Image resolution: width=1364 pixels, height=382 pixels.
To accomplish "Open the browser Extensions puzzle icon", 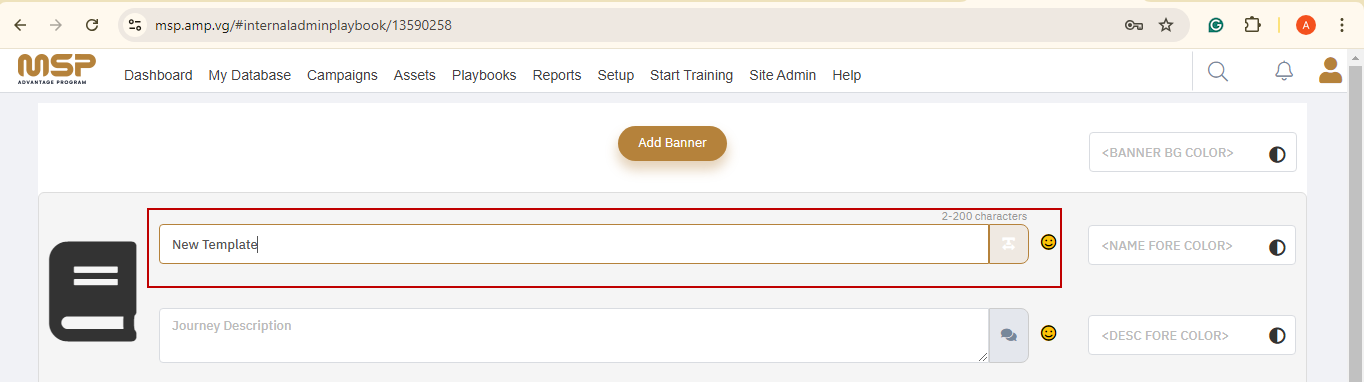I will pos(1252,25).
